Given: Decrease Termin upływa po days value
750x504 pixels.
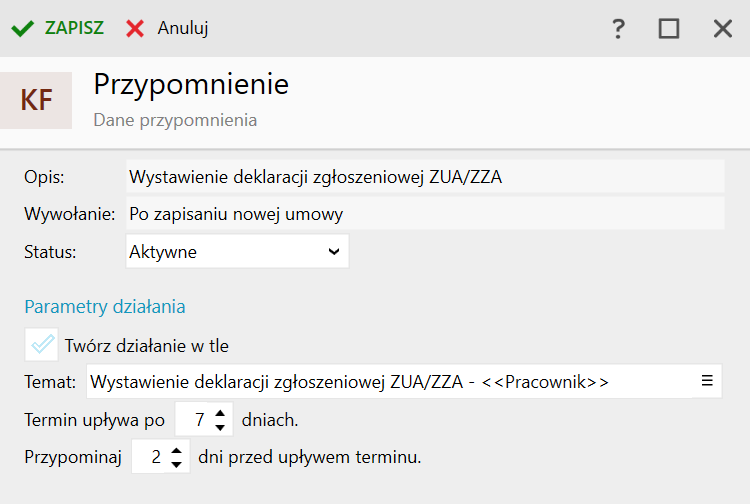Looking at the screenshot, I should [x=220, y=427].
